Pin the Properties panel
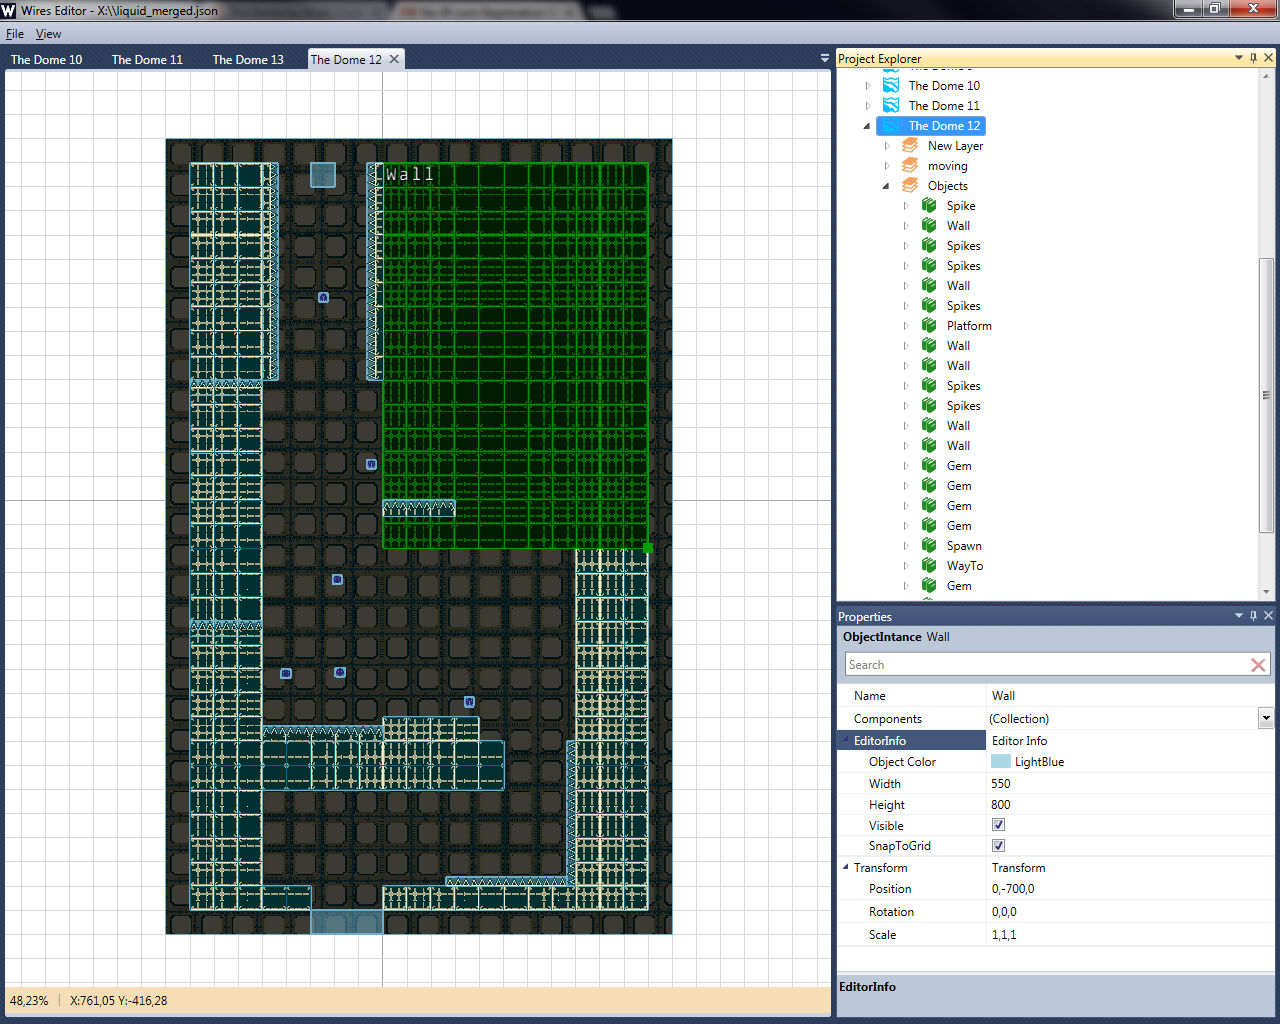Screen dimensions: 1280x1024 point(1253,616)
